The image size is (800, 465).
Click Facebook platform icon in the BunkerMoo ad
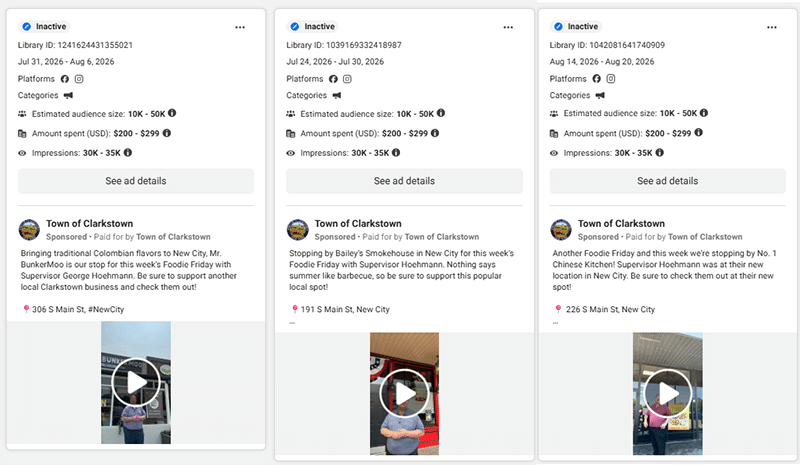click(x=65, y=79)
